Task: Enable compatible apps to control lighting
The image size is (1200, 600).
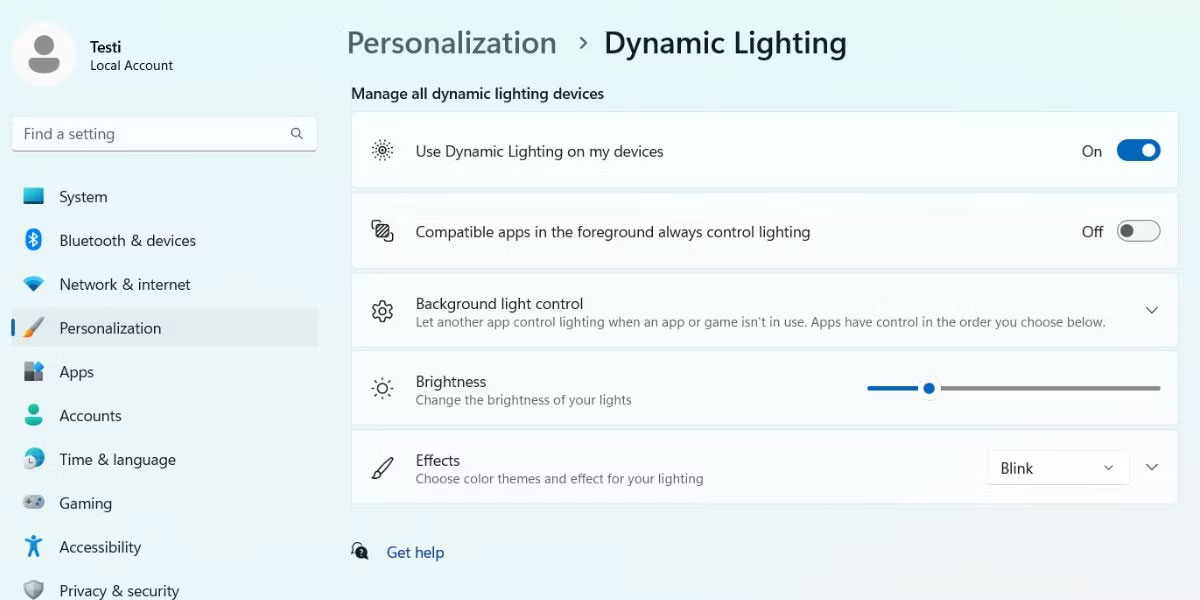Action: tap(1138, 230)
